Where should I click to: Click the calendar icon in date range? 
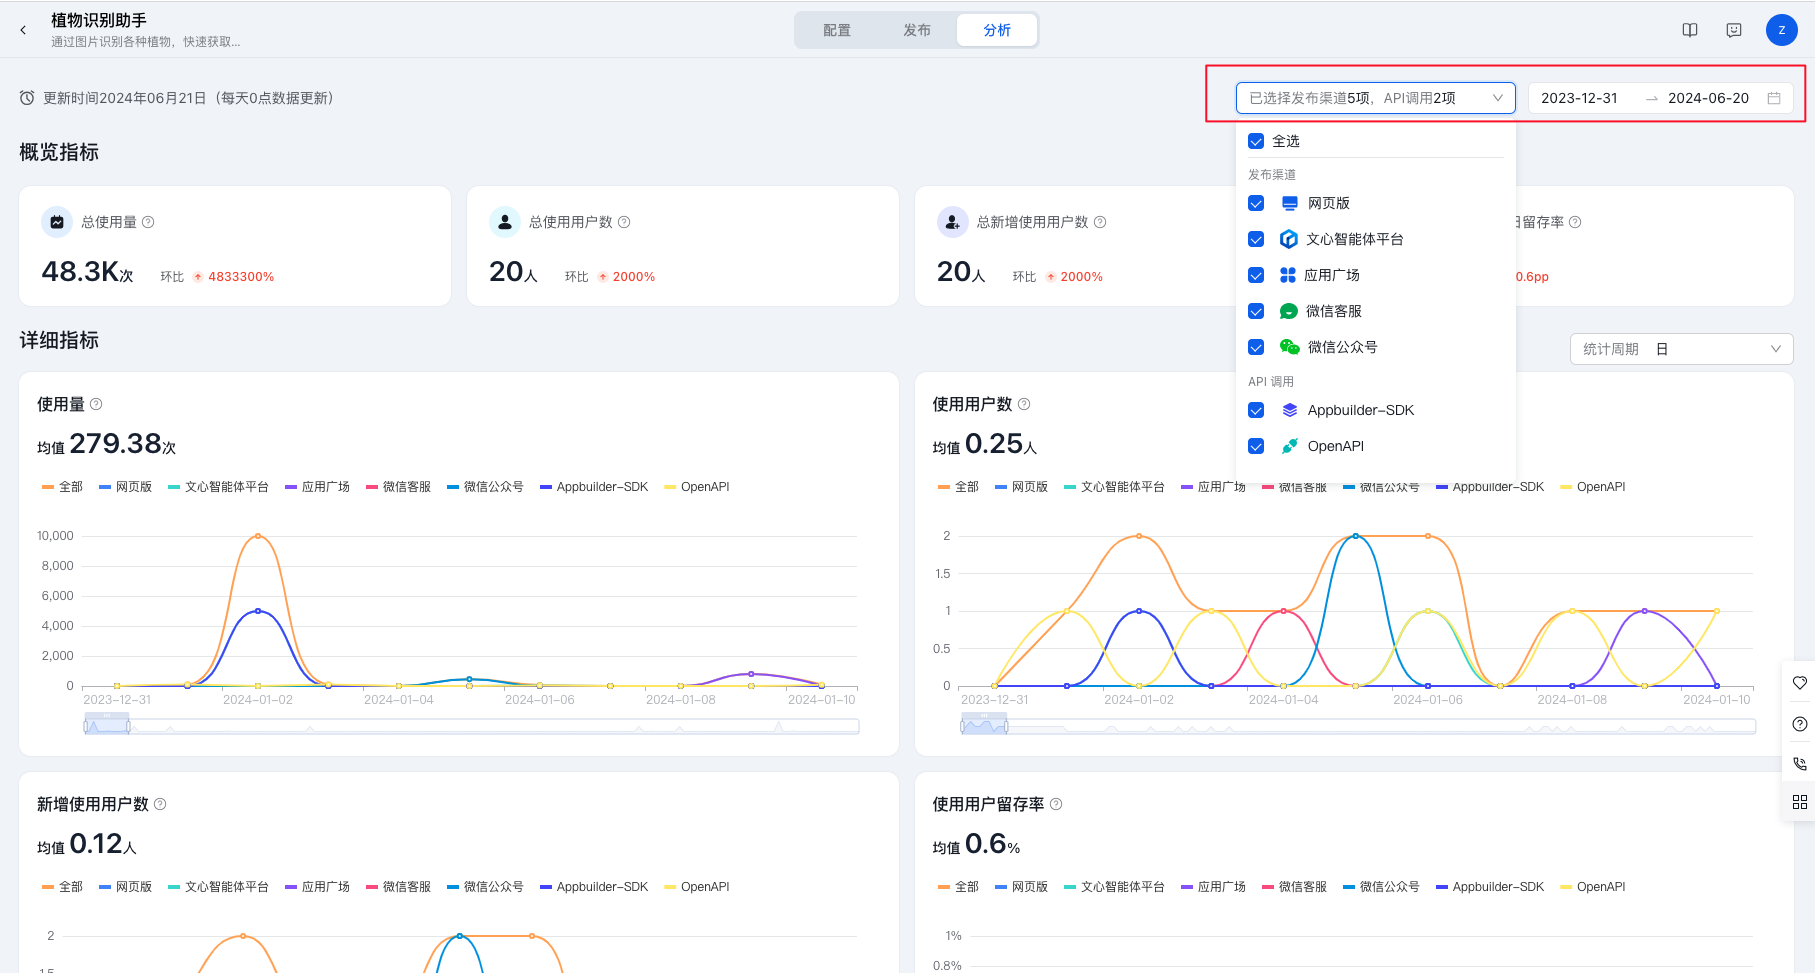click(x=1774, y=98)
